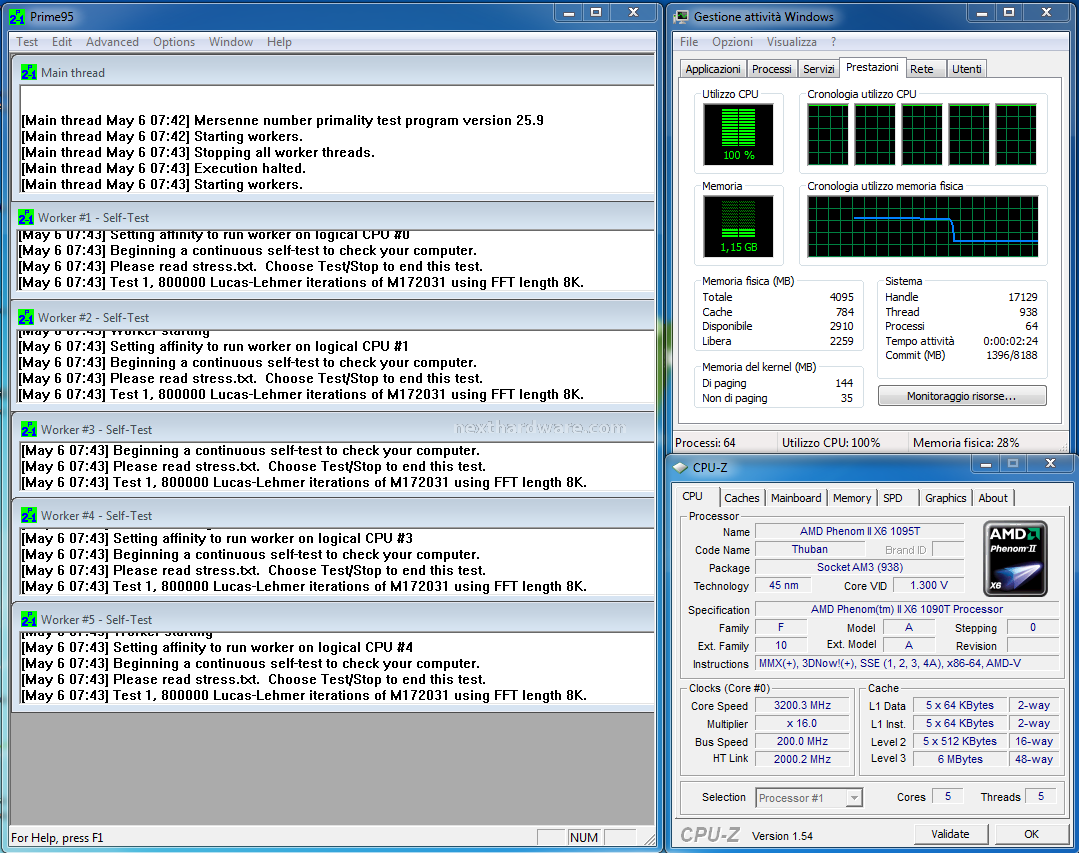Click 'Memoria fisica: 28%' in the status bar
The width and height of the screenshot is (1079, 853).
[966, 443]
